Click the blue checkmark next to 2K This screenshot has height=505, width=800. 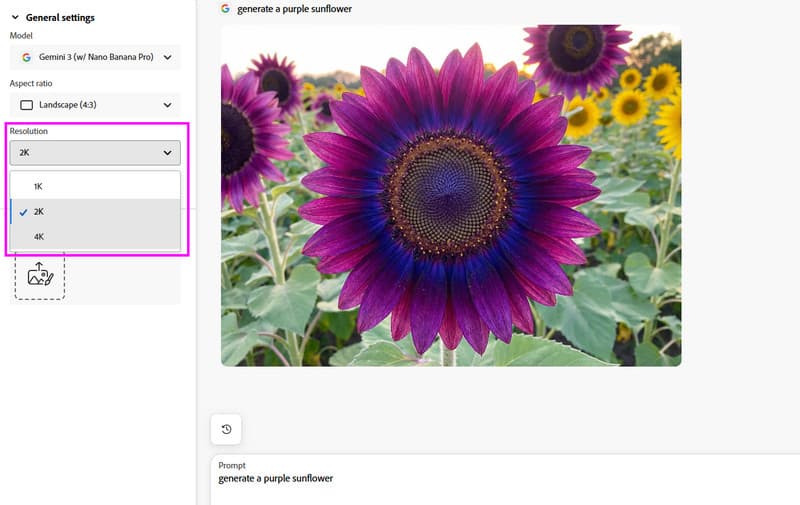click(x=23, y=212)
